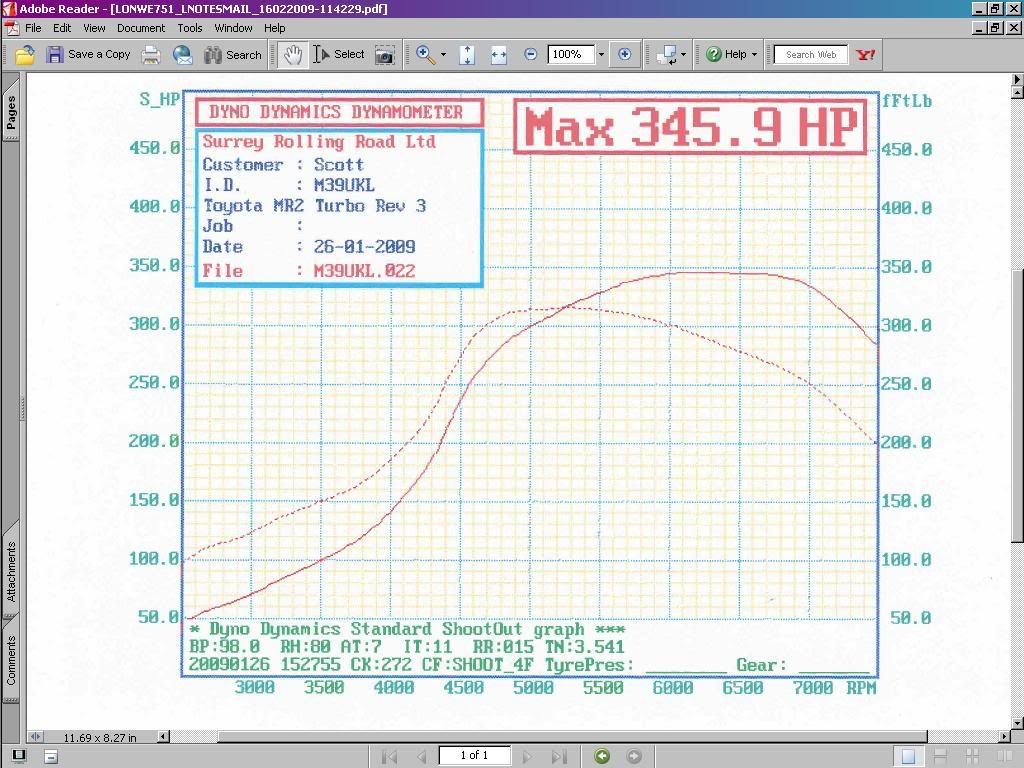
Task: Click the green Help question icon
Action: coord(714,54)
